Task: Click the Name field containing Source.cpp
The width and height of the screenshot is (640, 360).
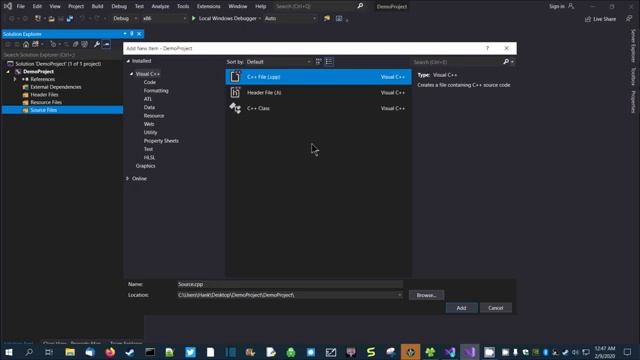Action: tap(290, 284)
